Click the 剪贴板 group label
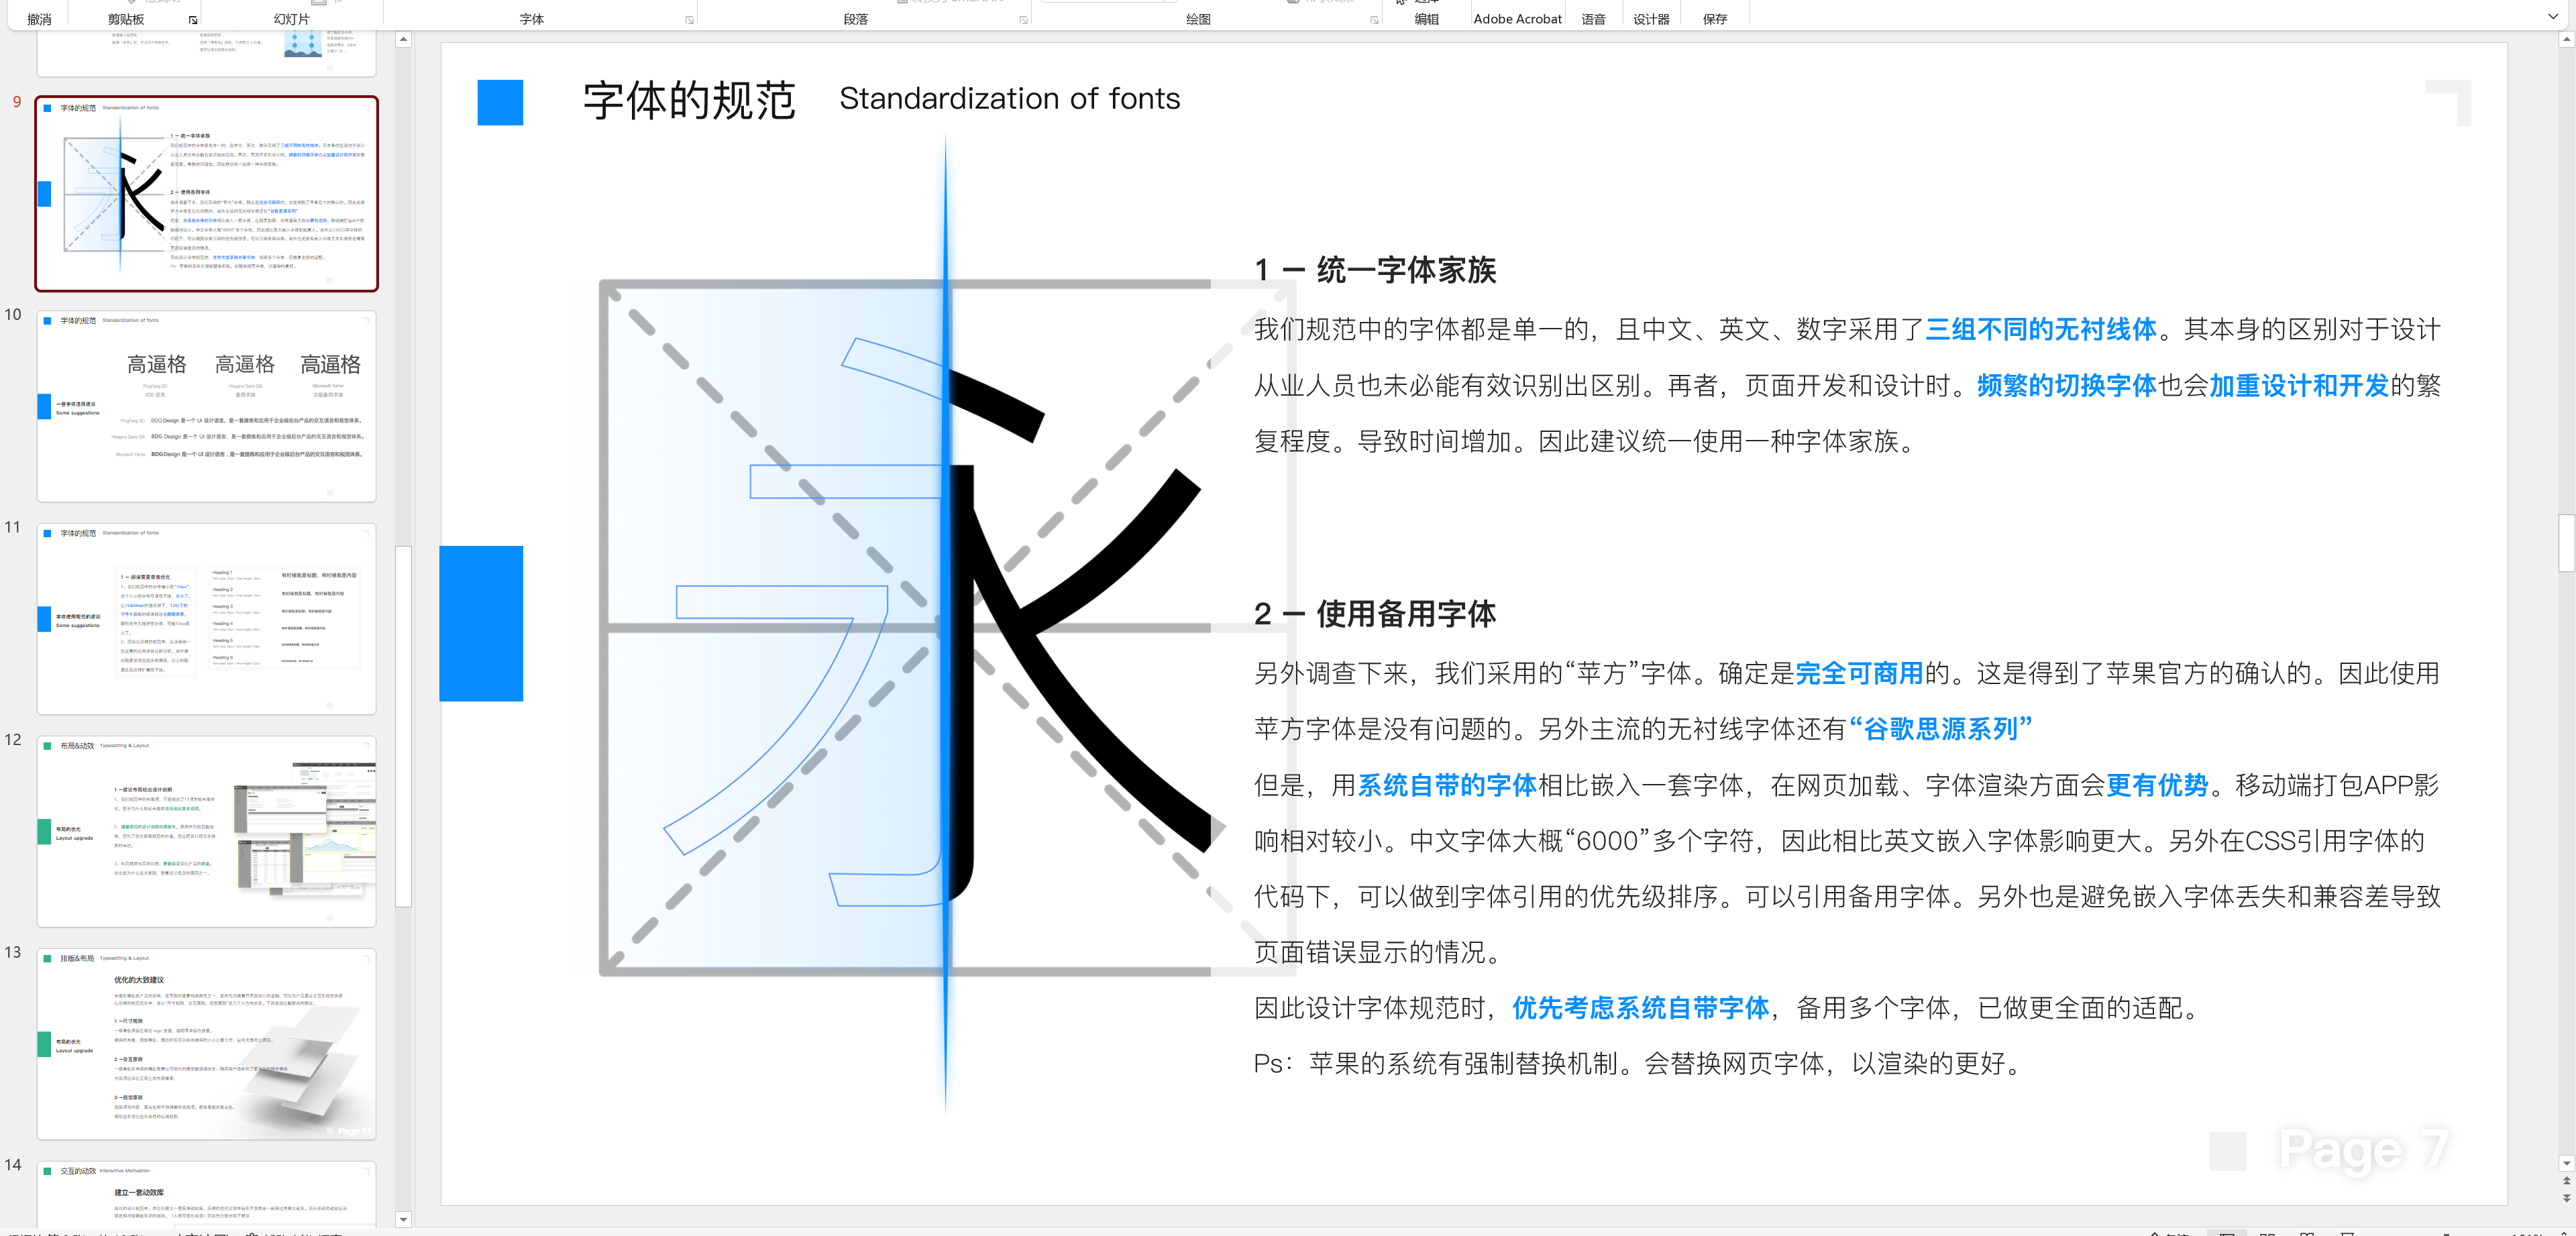This screenshot has width=2576, height=1236. tap(126, 19)
